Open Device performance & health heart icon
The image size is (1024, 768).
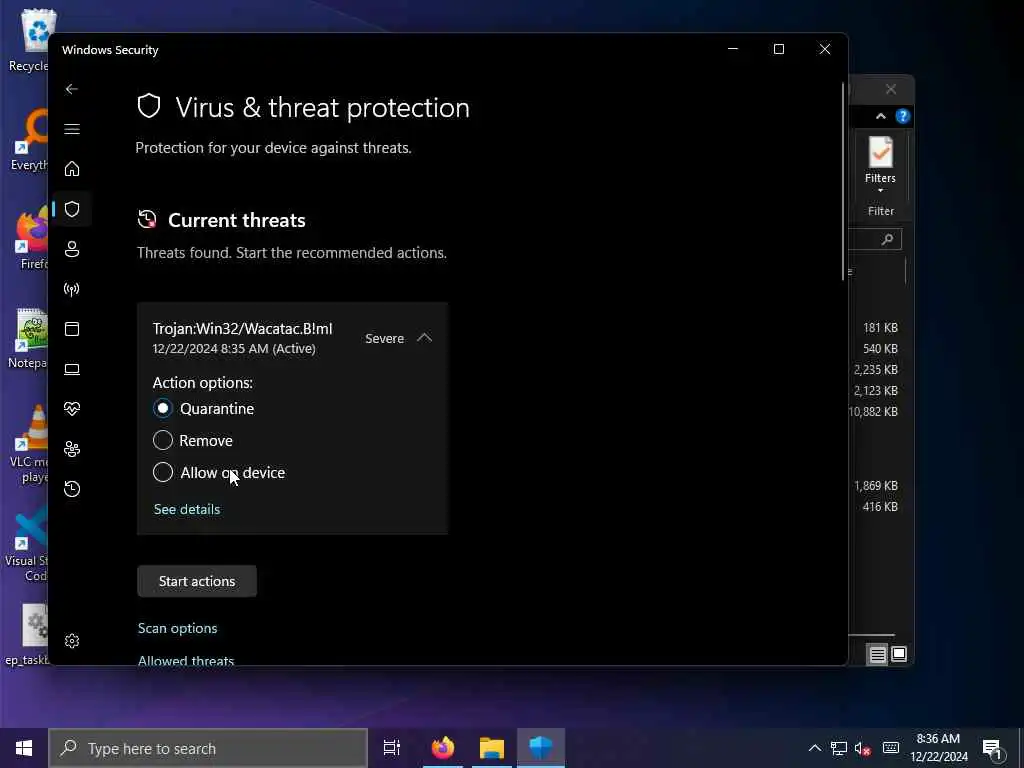(x=72, y=409)
